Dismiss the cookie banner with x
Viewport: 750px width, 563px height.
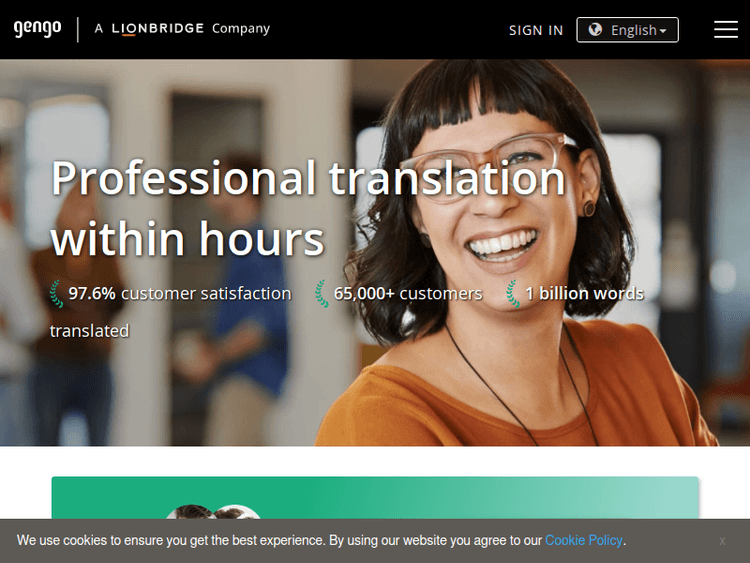pos(722,541)
